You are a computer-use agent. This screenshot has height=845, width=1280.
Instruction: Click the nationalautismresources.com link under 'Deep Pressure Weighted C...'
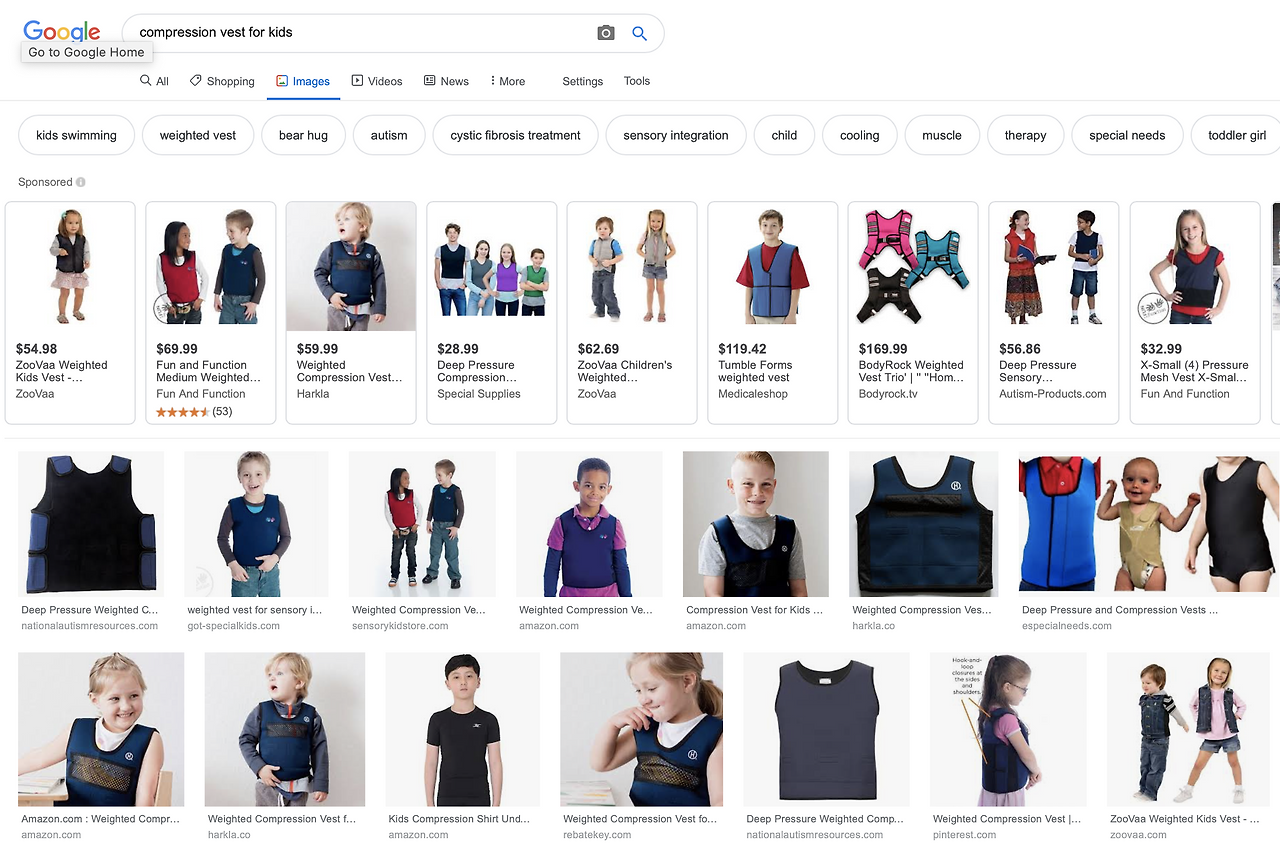point(90,626)
